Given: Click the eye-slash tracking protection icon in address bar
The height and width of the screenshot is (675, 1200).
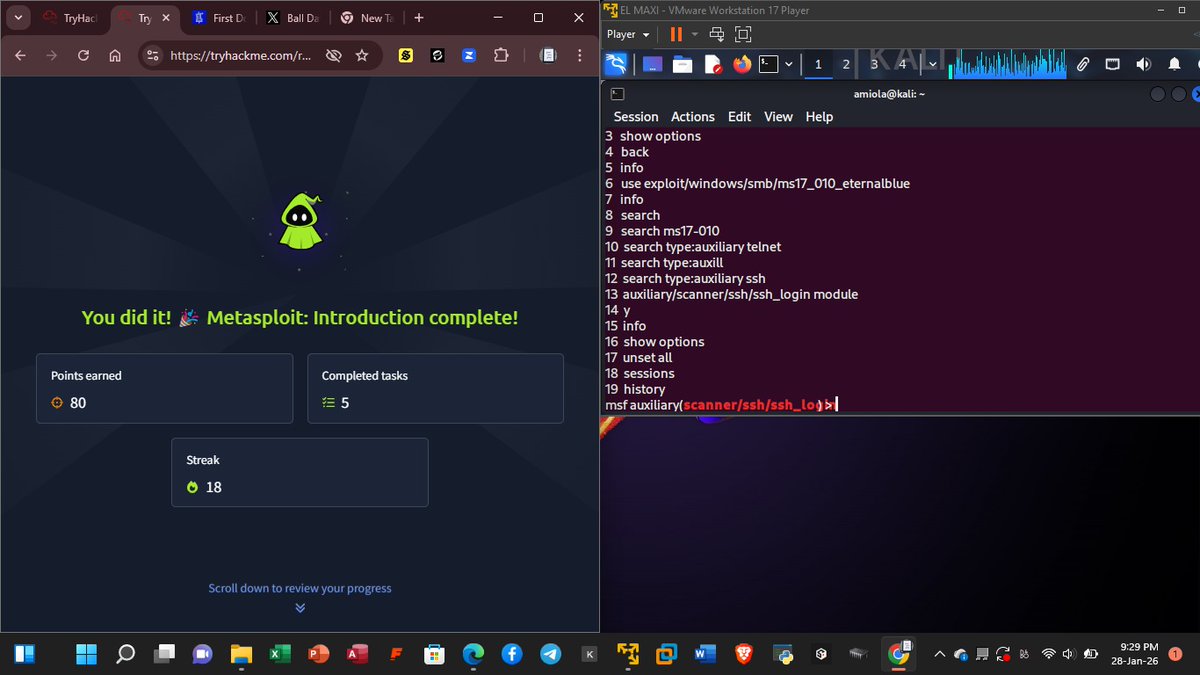Looking at the screenshot, I should [x=334, y=56].
